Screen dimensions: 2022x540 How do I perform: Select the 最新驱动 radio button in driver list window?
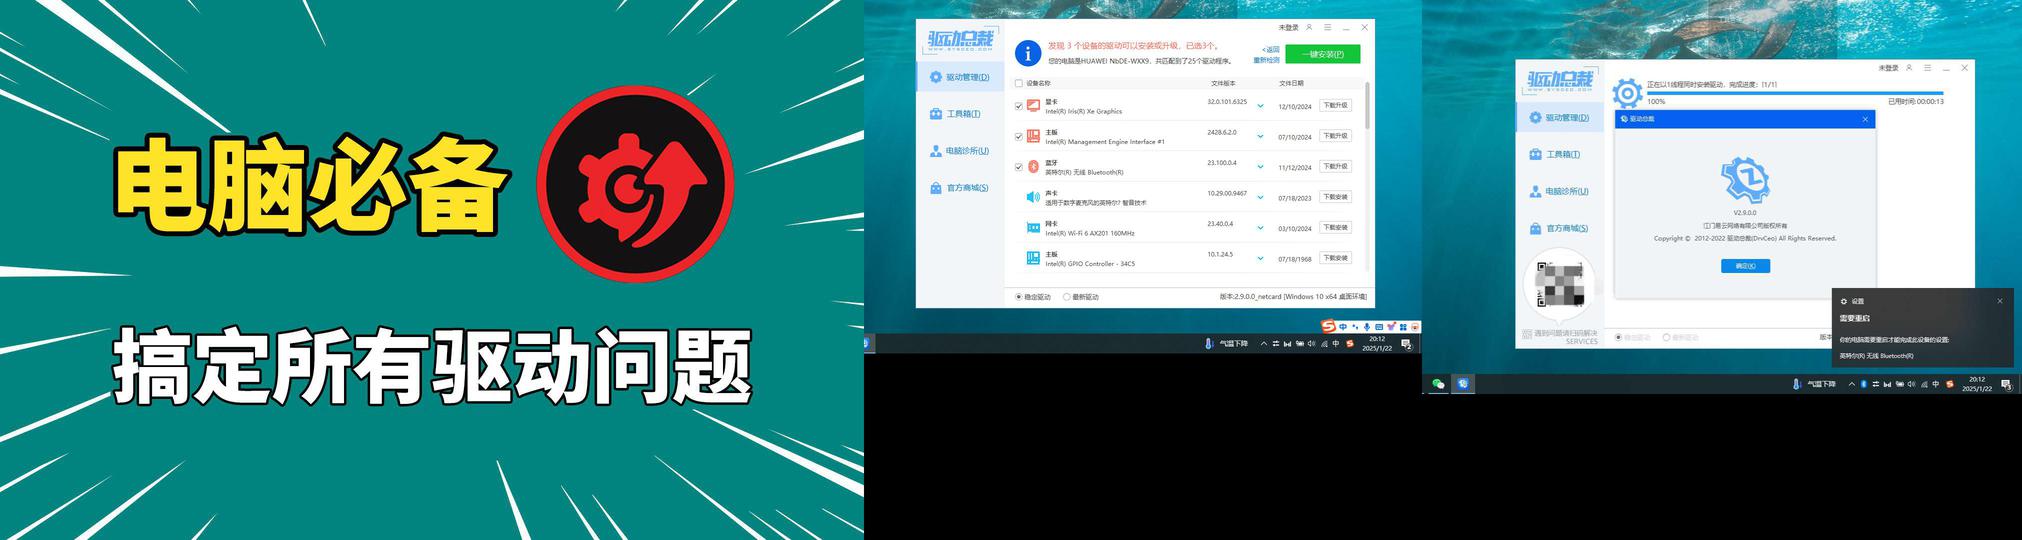coord(1067,297)
